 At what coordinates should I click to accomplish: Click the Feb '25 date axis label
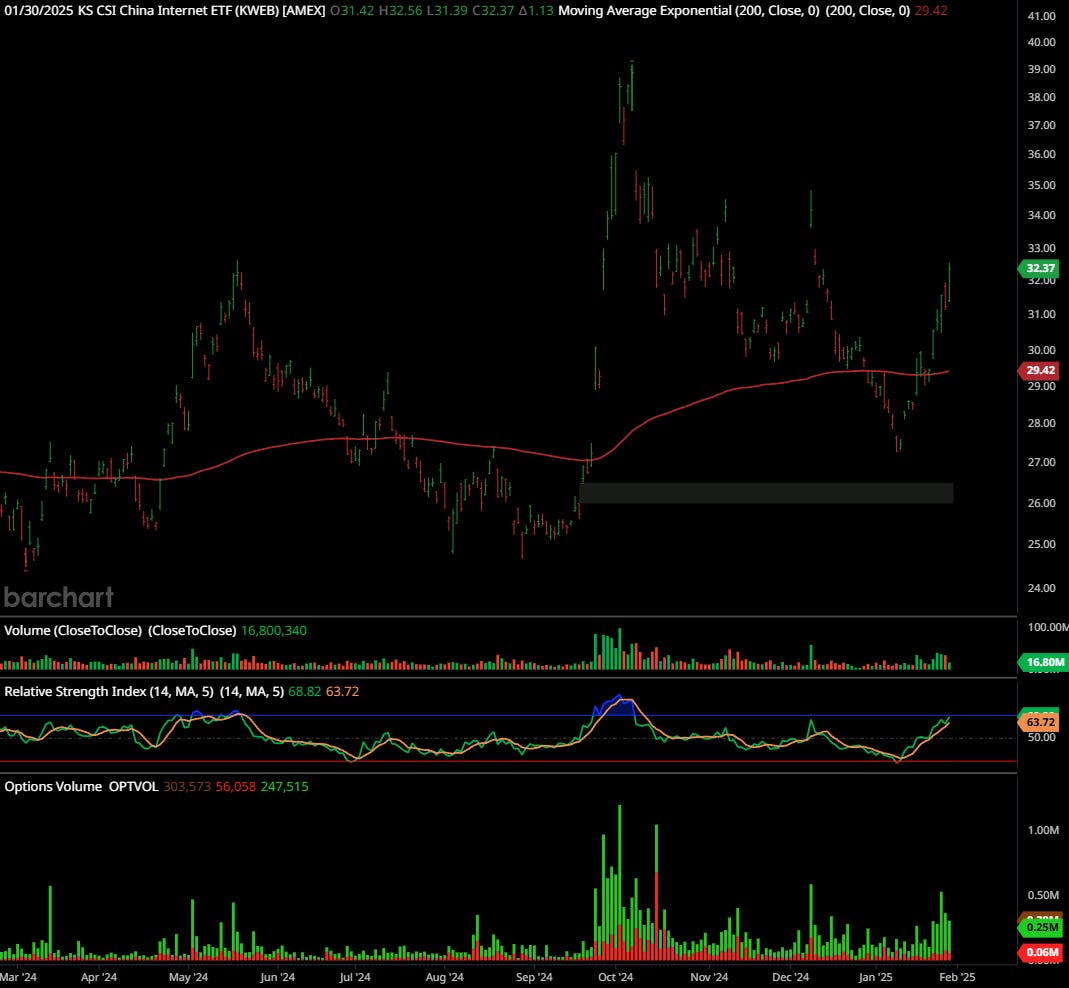pos(957,976)
